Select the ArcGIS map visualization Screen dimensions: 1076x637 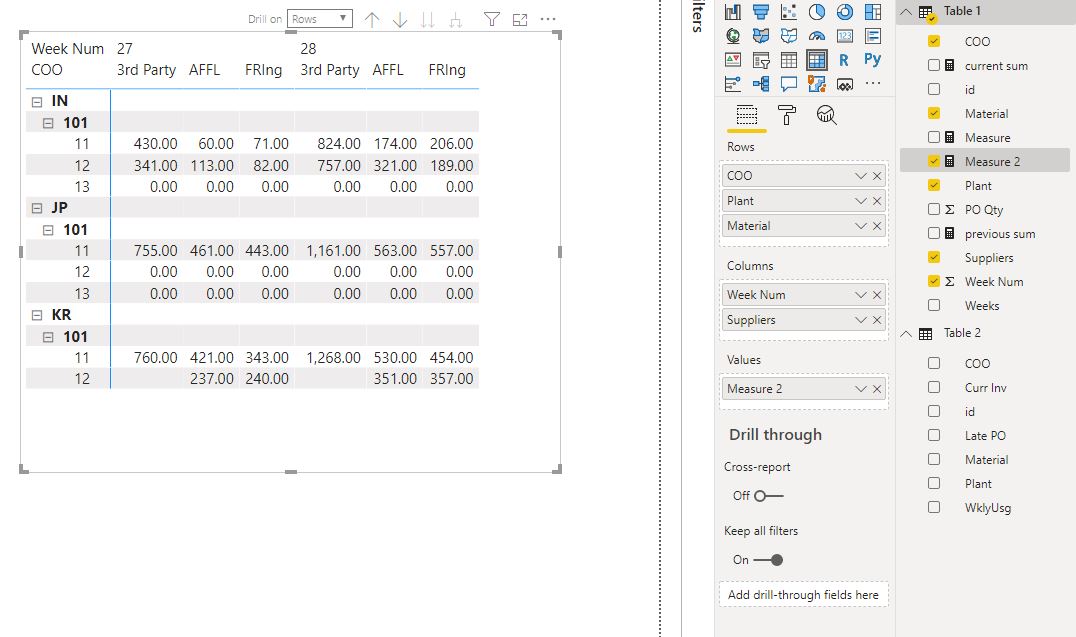[817, 84]
